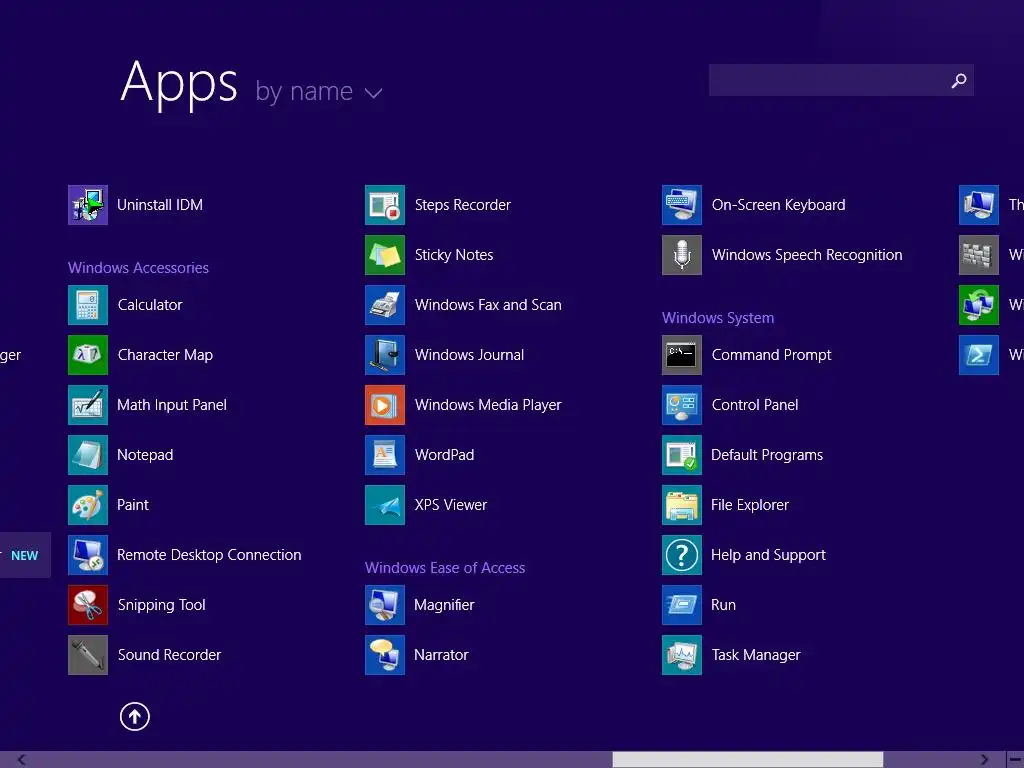Click the scrollbar left arrow
The width and height of the screenshot is (1024, 768).
pos(22,760)
